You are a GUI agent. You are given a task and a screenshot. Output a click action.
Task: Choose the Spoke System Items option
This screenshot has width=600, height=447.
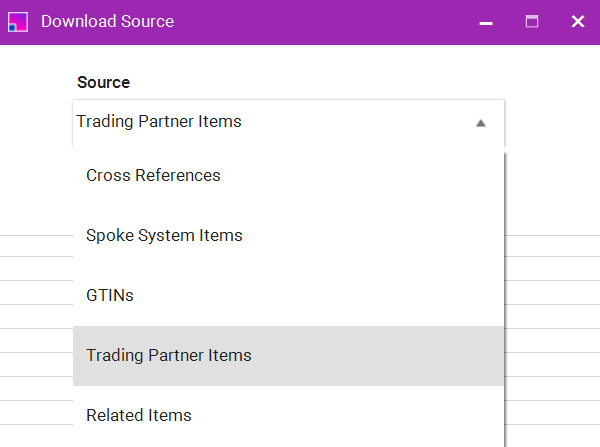[x=164, y=236]
